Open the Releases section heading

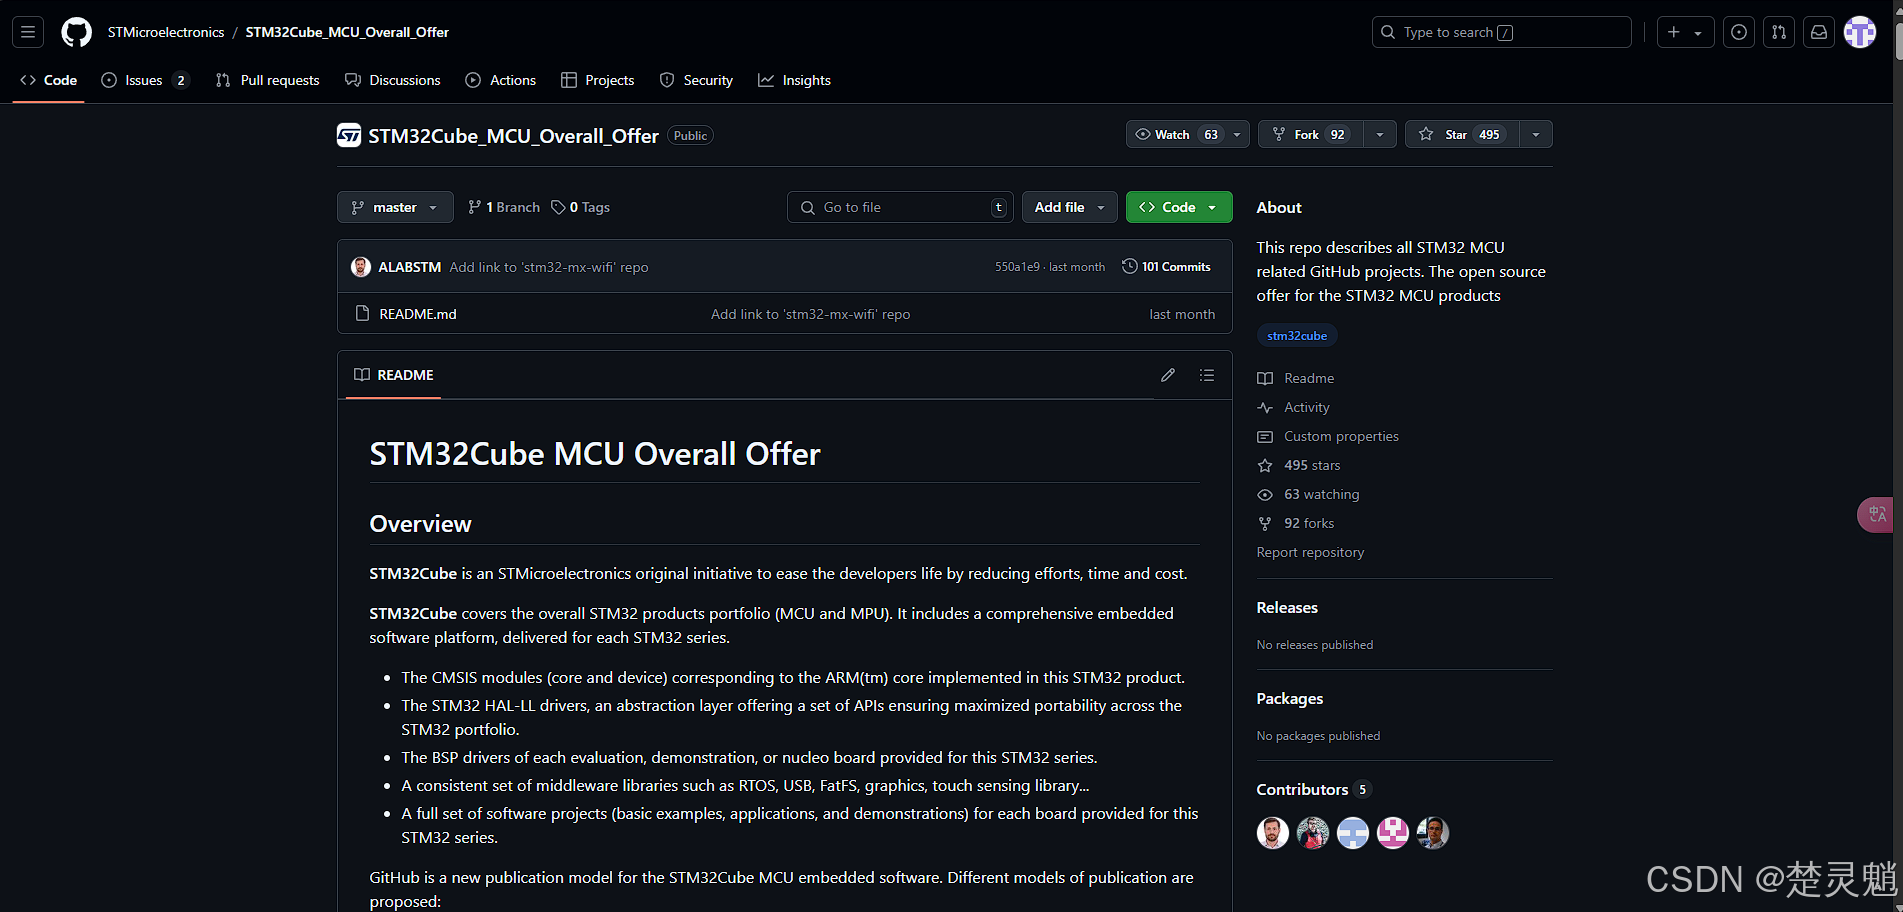1287,607
